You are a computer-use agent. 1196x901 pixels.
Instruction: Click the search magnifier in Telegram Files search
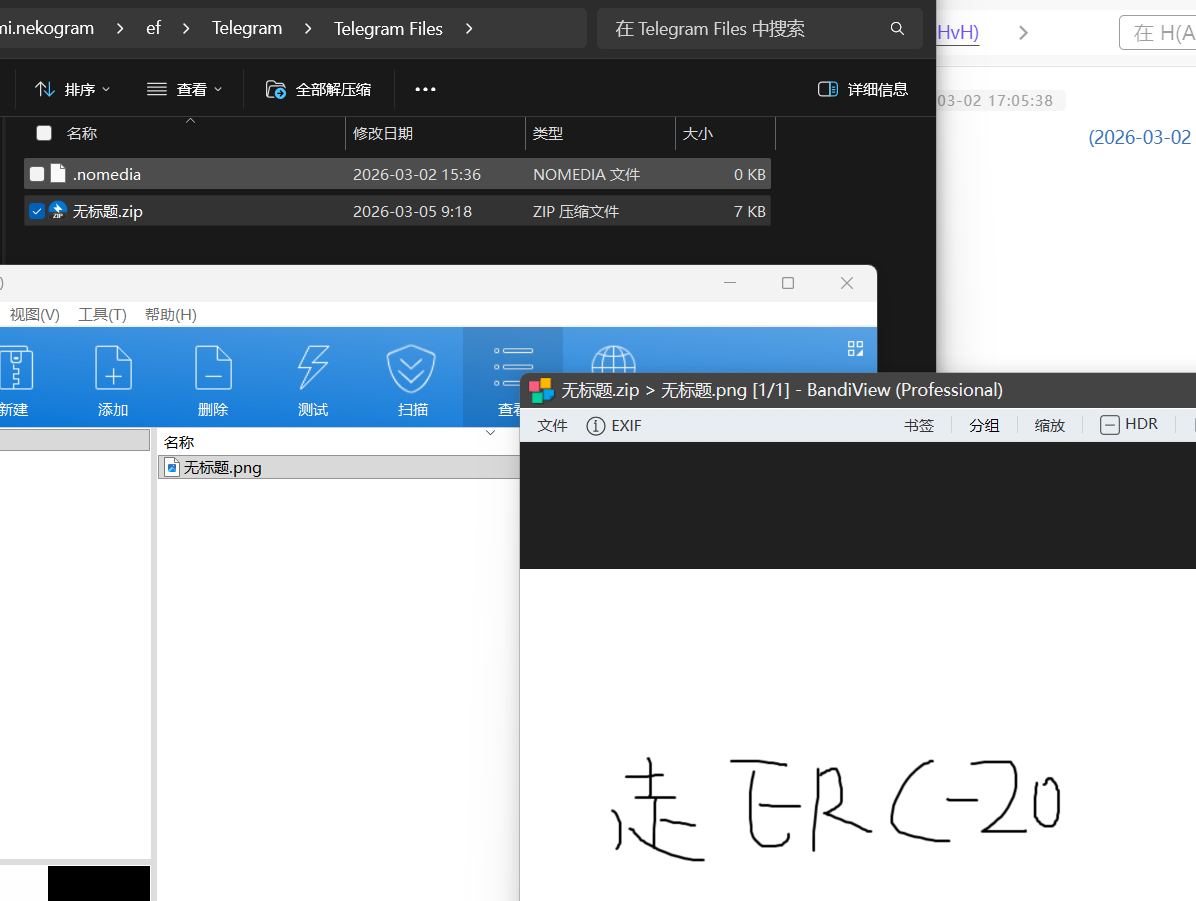tap(897, 28)
